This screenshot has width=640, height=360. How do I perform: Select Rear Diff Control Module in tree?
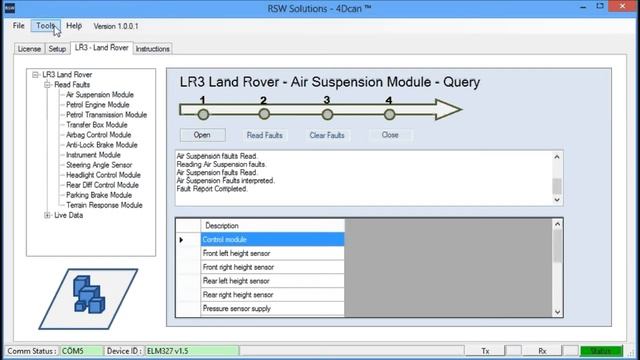coord(102,185)
